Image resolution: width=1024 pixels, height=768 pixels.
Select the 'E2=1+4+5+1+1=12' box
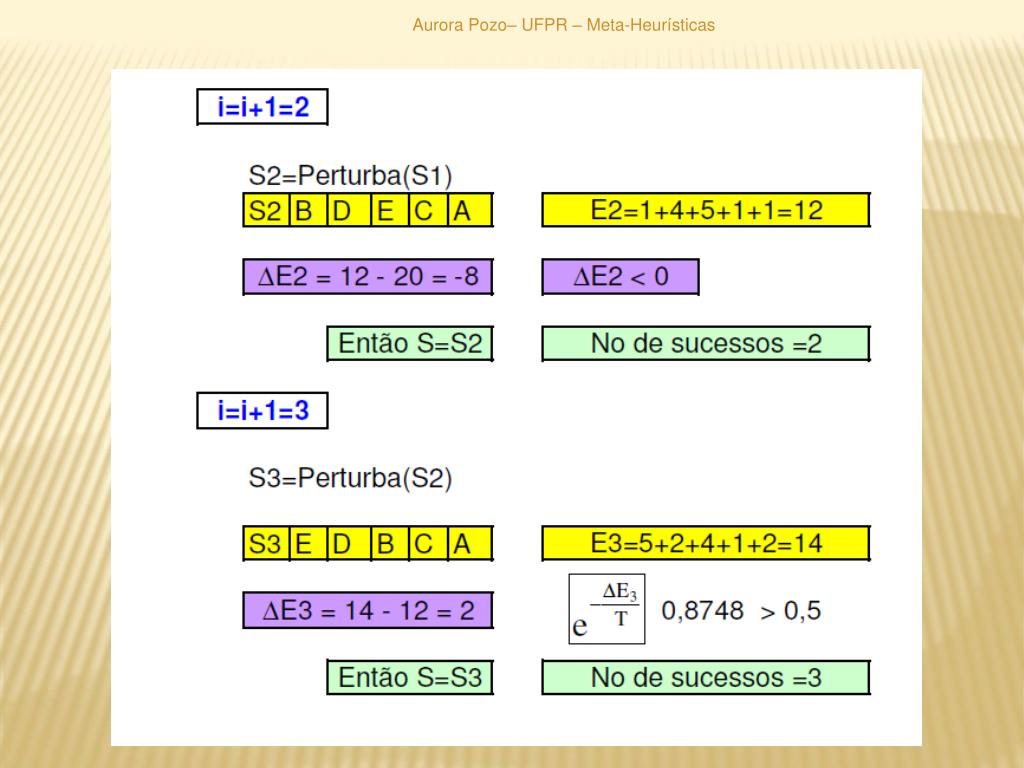click(706, 210)
